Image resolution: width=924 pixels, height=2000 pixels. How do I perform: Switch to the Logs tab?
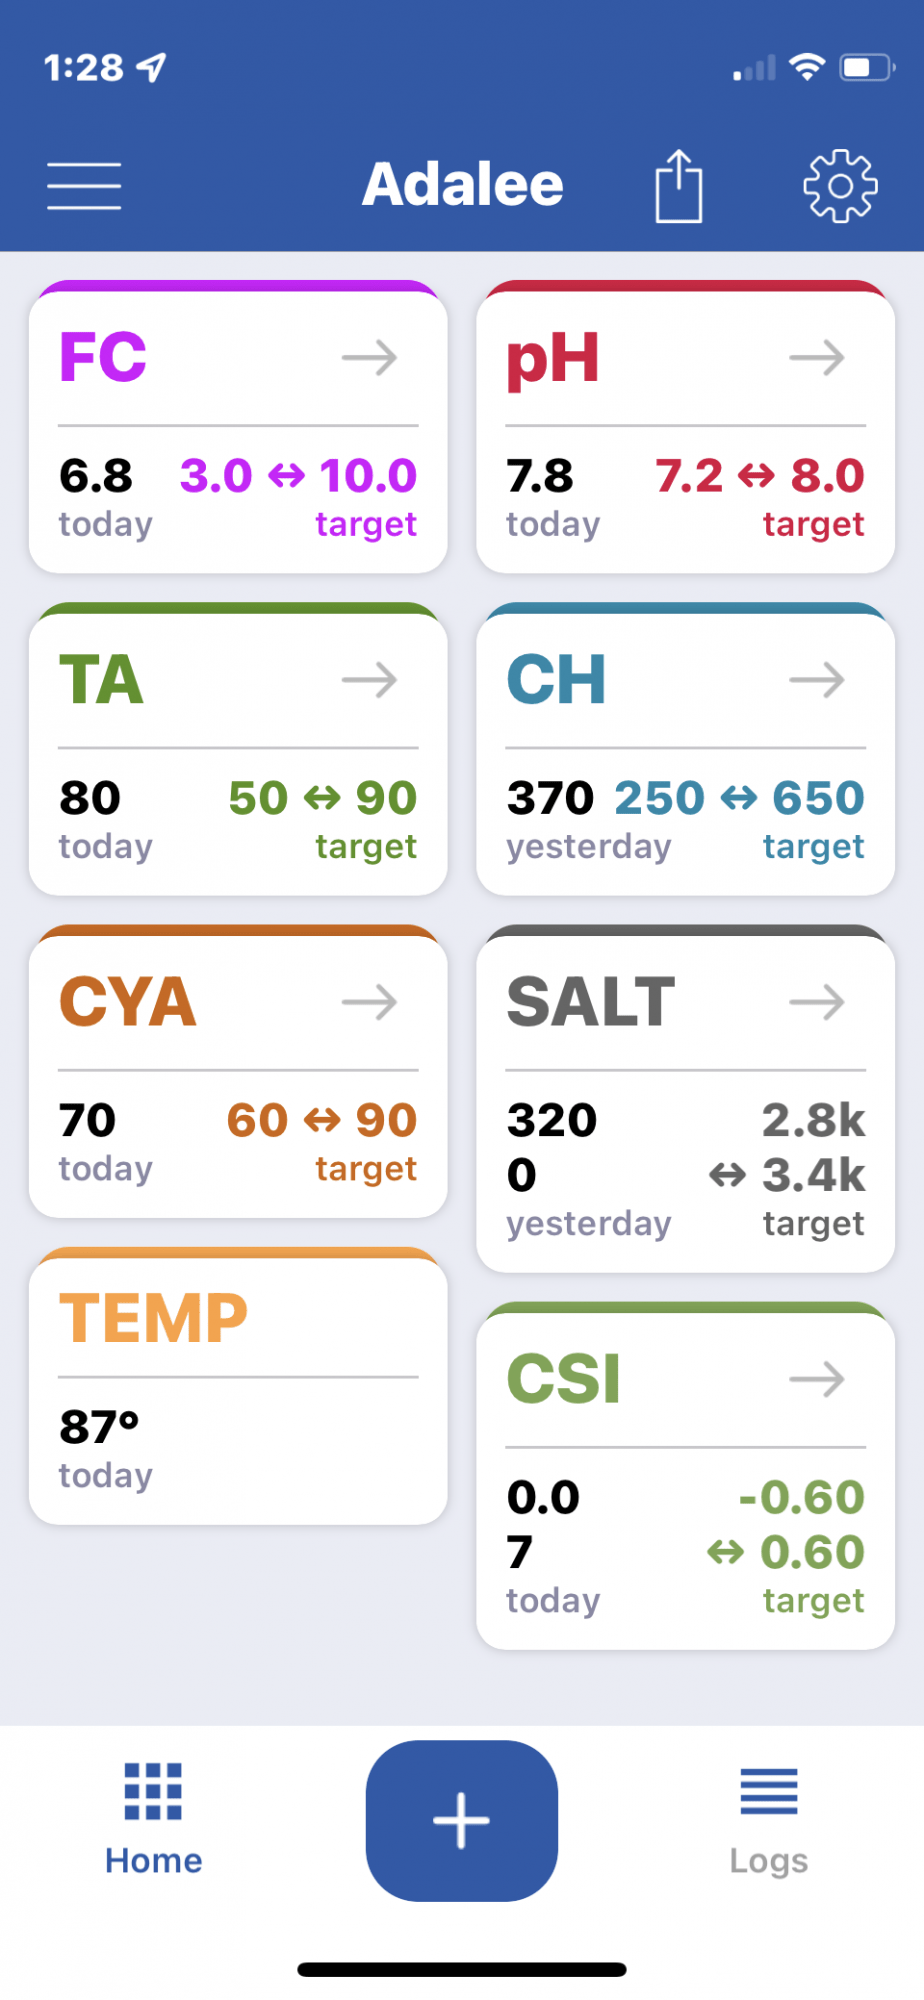click(x=769, y=1819)
